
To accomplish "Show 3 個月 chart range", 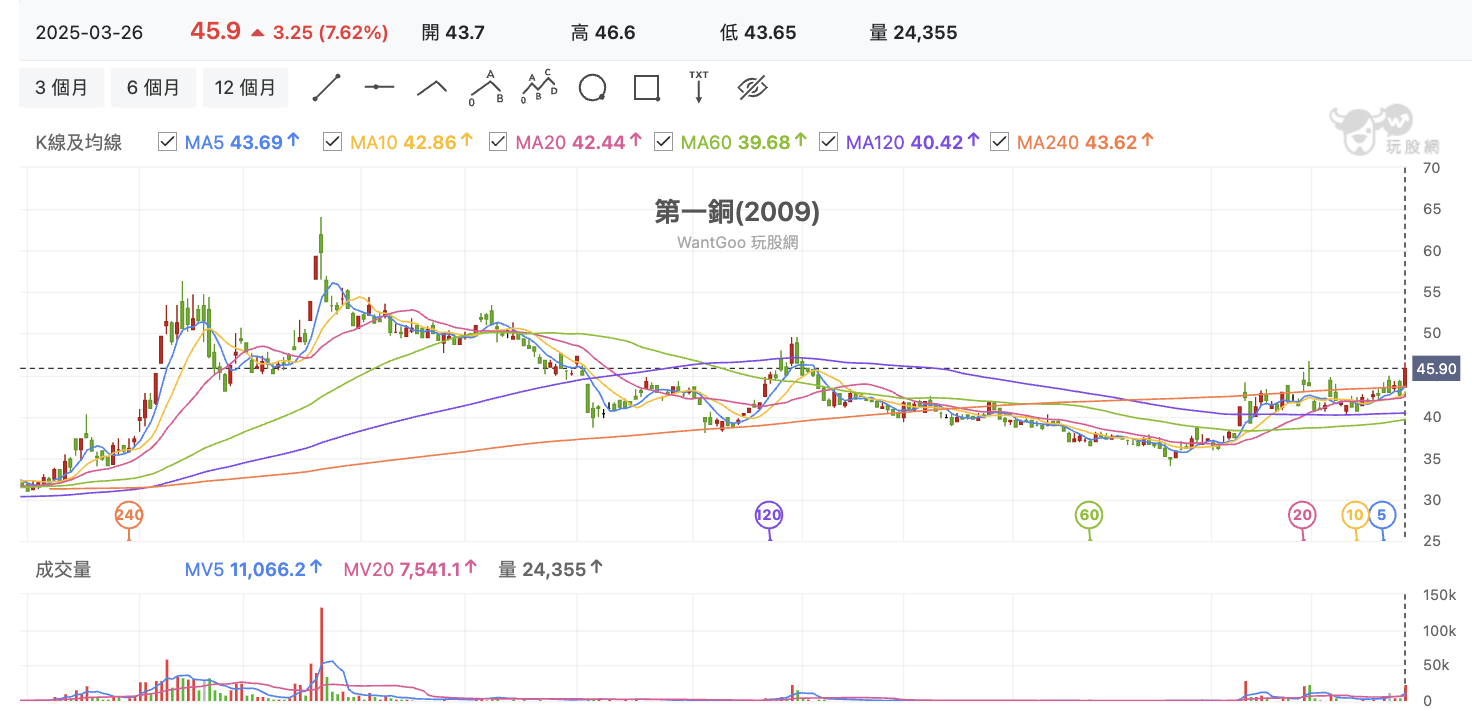I will coord(62,88).
